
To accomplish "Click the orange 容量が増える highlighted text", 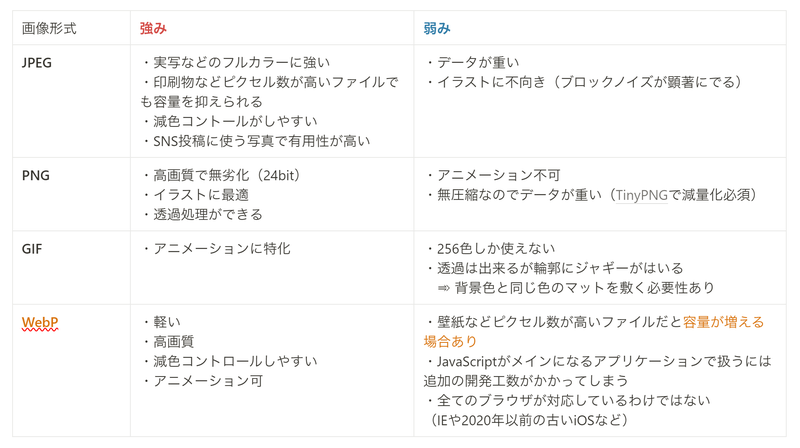I will [x=723, y=322].
